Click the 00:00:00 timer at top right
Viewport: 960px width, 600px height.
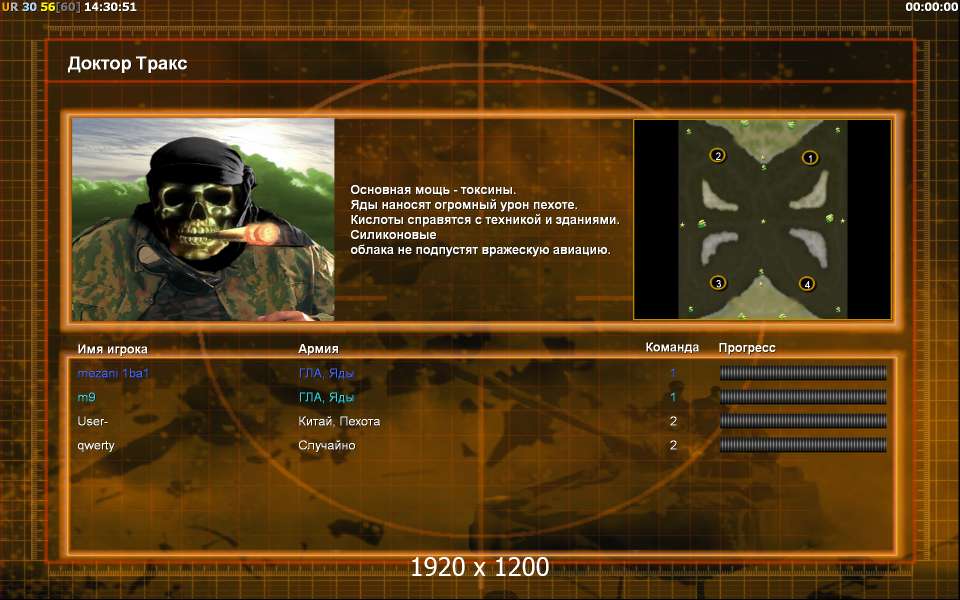(x=931, y=7)
